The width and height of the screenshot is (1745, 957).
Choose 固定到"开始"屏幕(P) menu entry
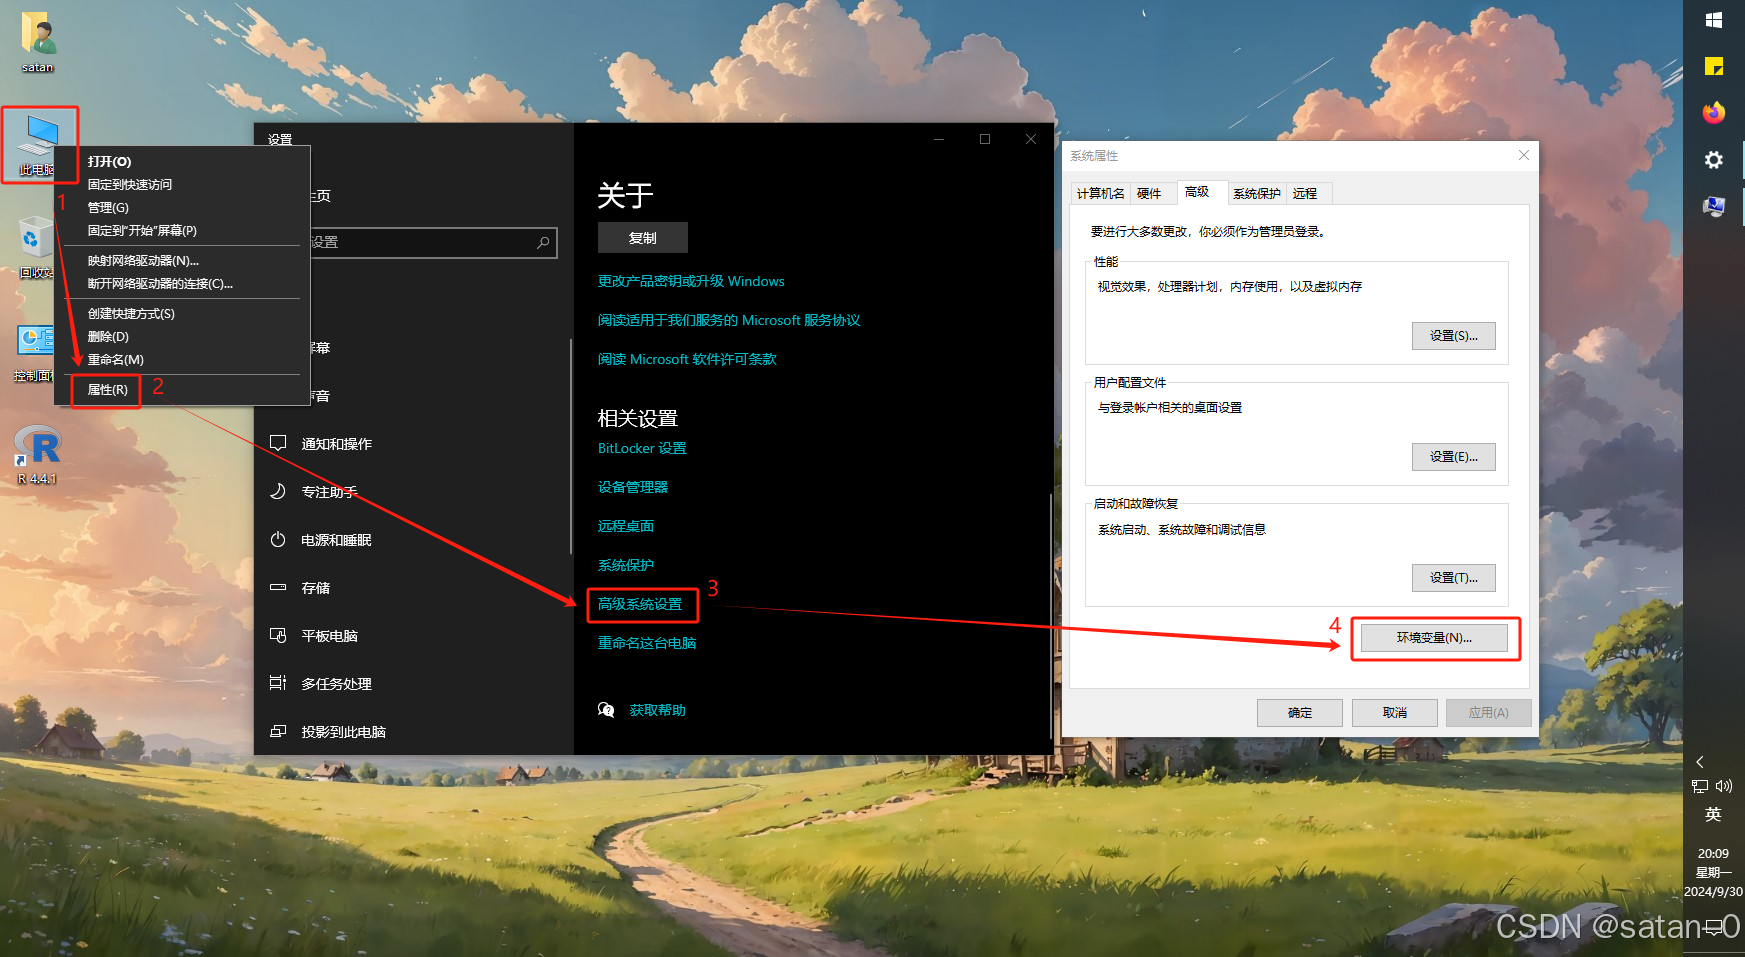pos(182,230)
